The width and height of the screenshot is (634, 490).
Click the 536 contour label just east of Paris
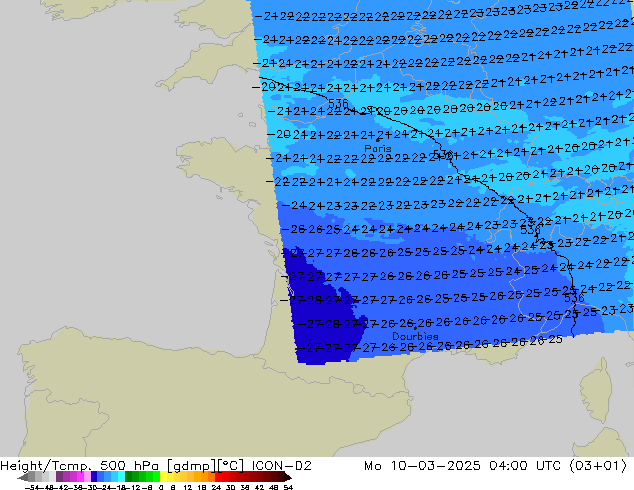click(443, 154)
